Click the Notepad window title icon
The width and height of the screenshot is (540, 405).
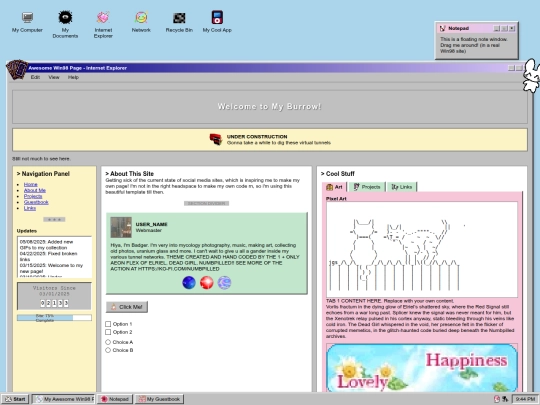point(443,28)
